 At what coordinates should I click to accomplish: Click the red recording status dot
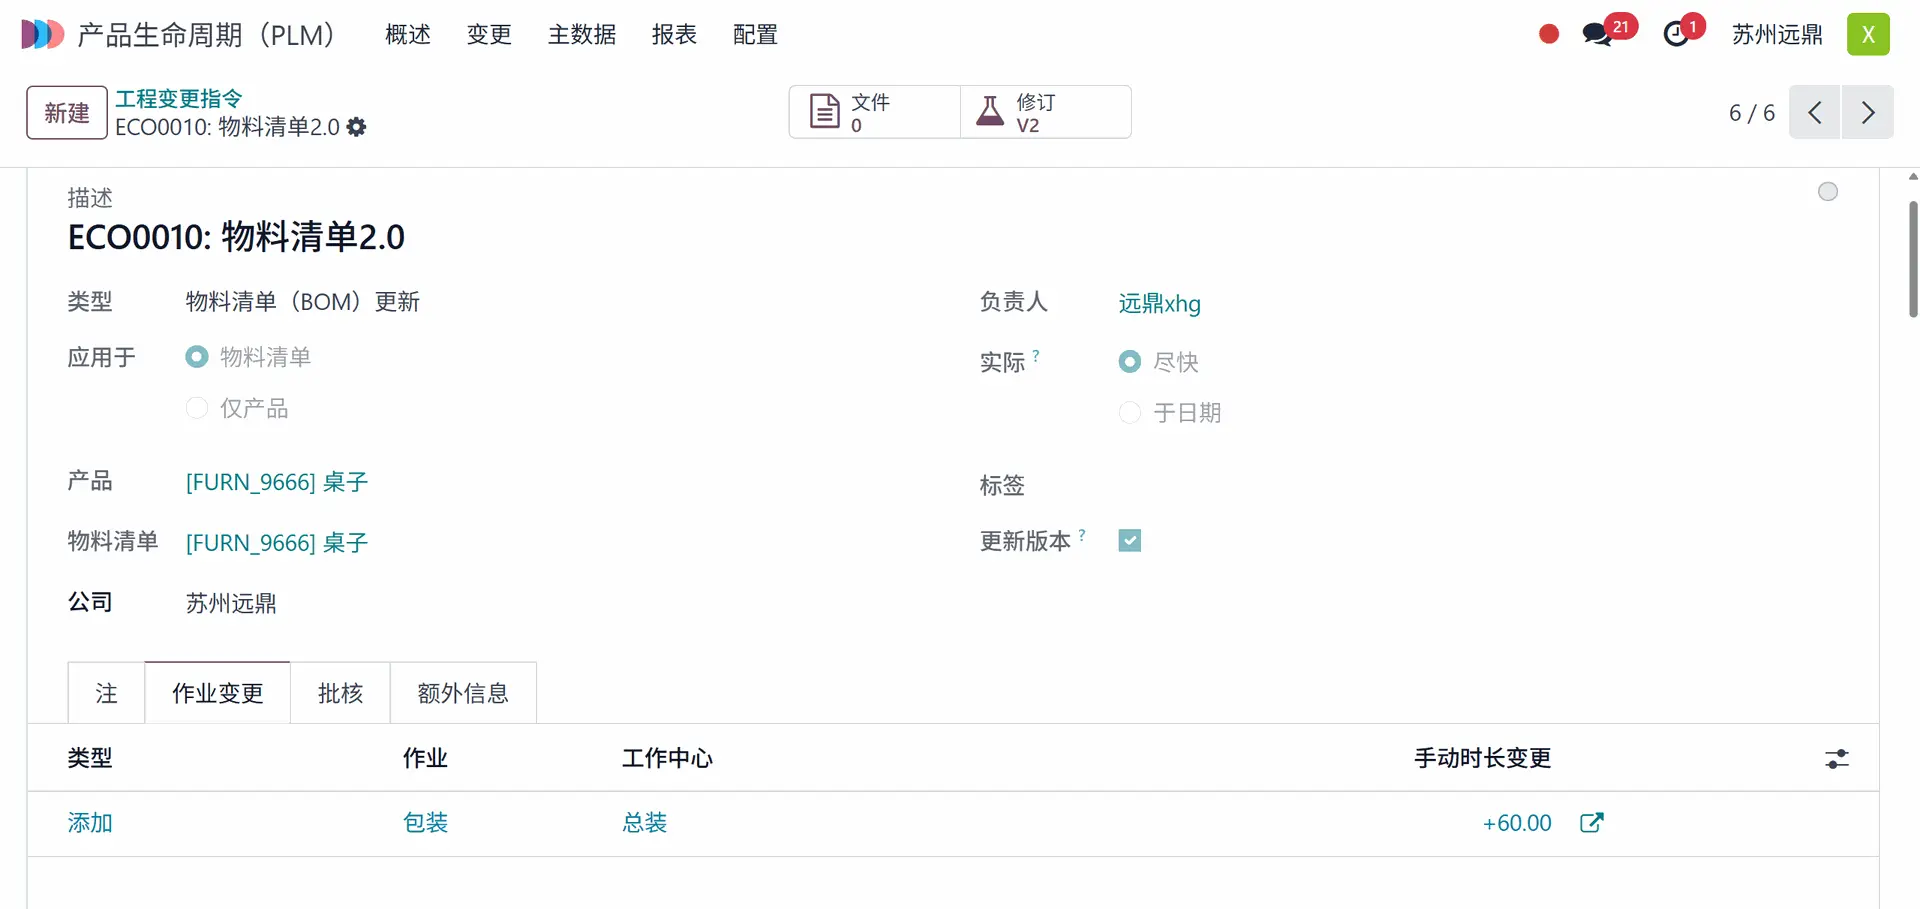[x=1549, y=35]
